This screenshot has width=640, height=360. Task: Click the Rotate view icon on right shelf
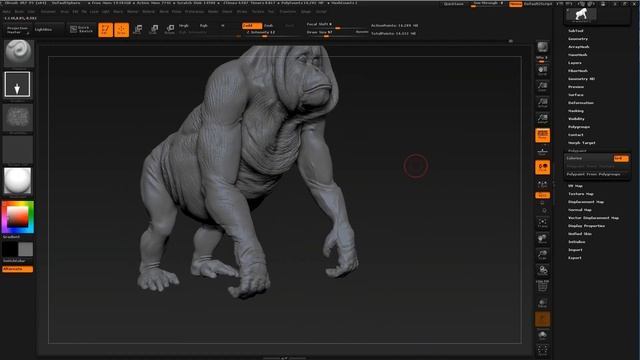coord(542,271)
